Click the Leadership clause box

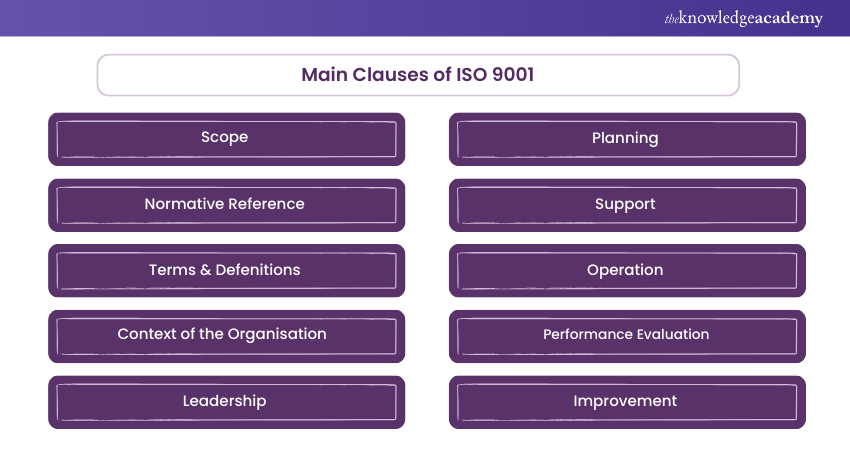(226, 401)
